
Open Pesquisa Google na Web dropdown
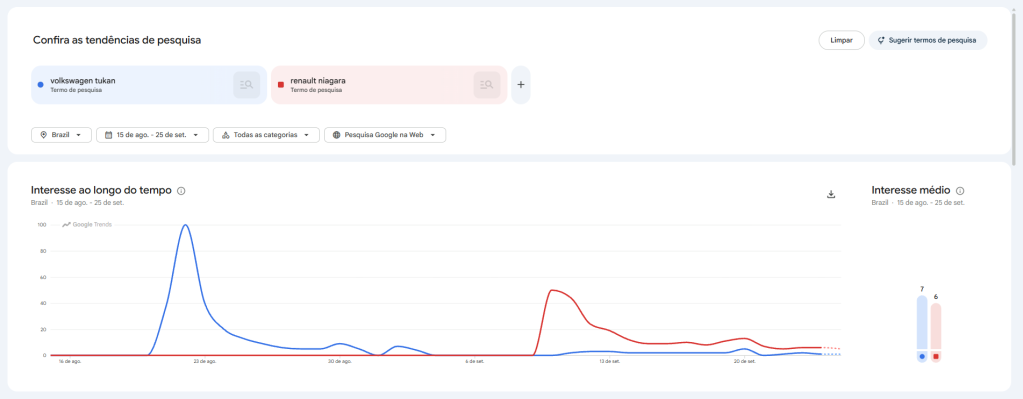385,135
